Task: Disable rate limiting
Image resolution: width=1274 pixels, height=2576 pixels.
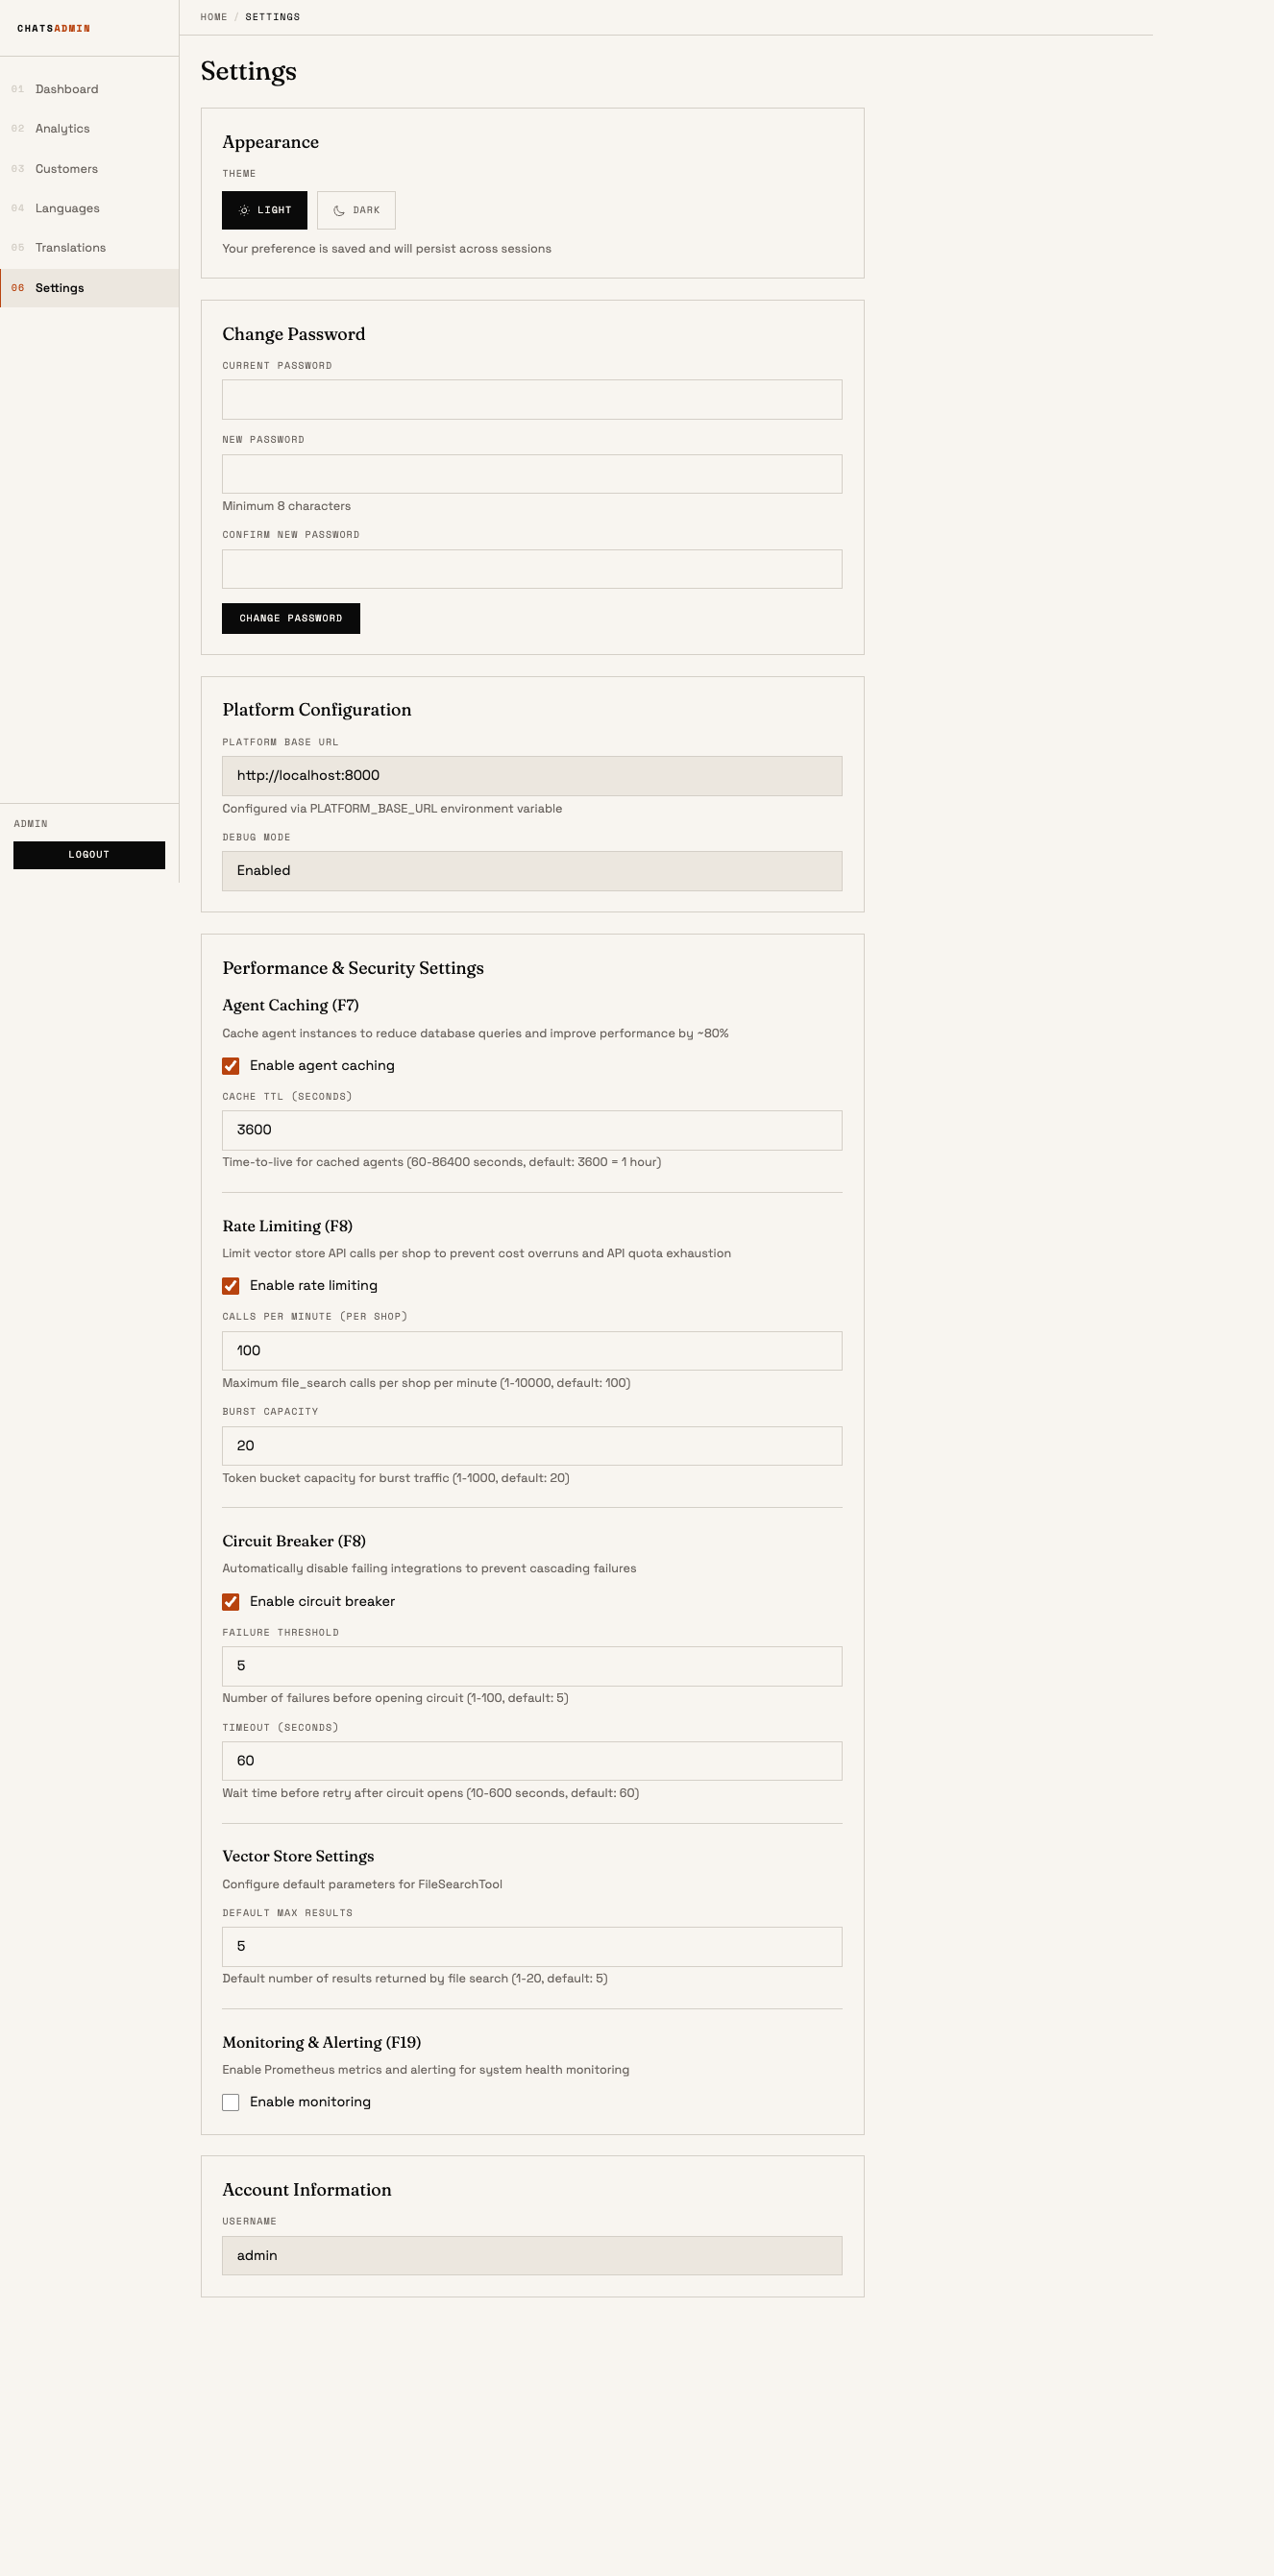Action: pyautogui.click(x=230, y=1285)
